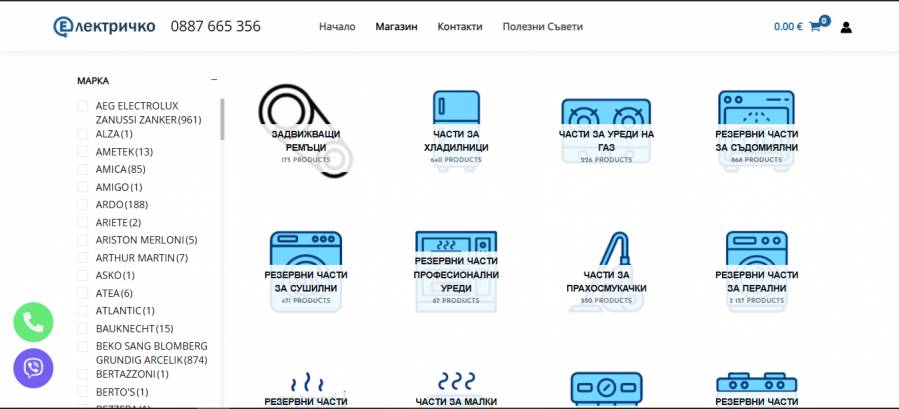899x409 pixels.
Task: Go to the Начало menu item
Action: pos(337,27)
